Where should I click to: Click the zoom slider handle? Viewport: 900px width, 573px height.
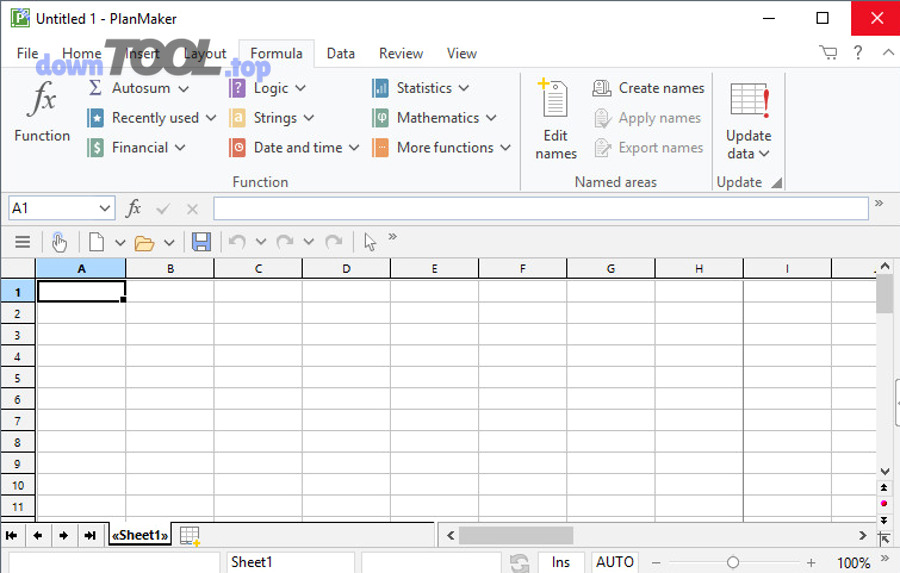733,562
